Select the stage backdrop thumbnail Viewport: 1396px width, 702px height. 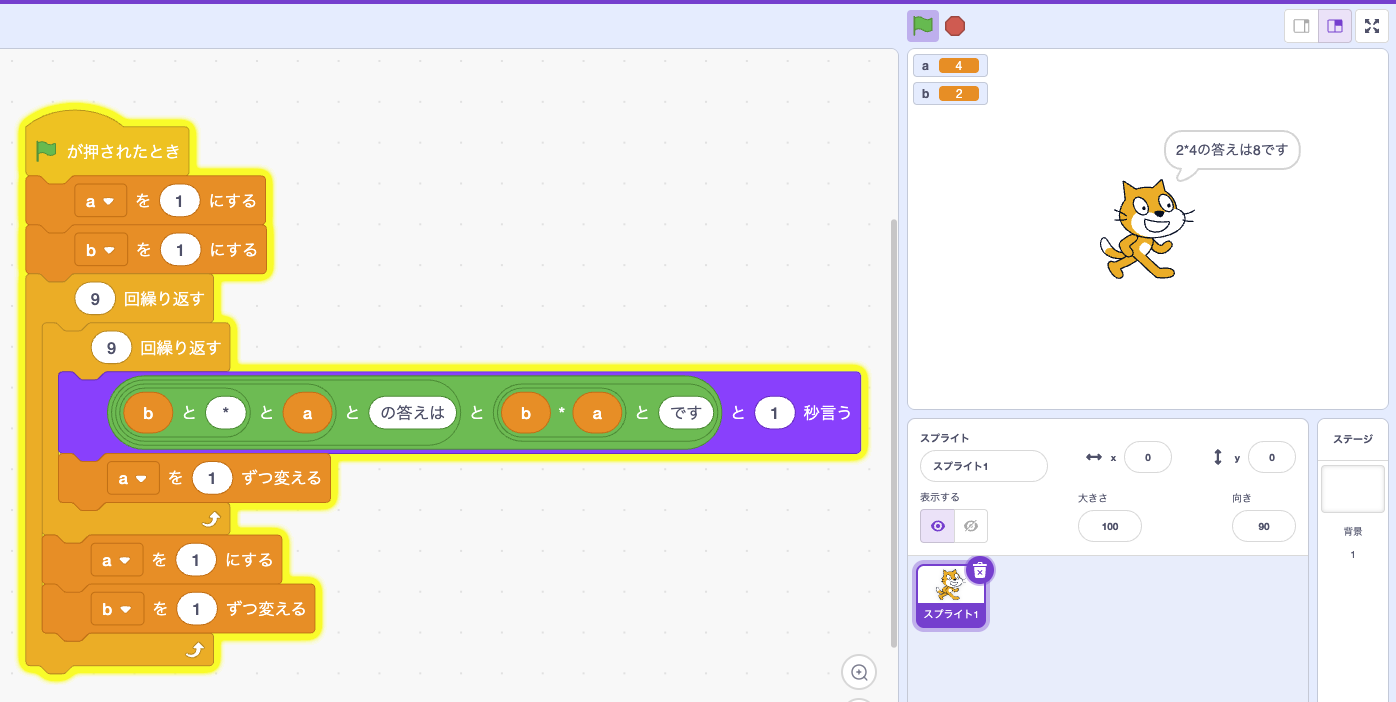click(1352, 489)
